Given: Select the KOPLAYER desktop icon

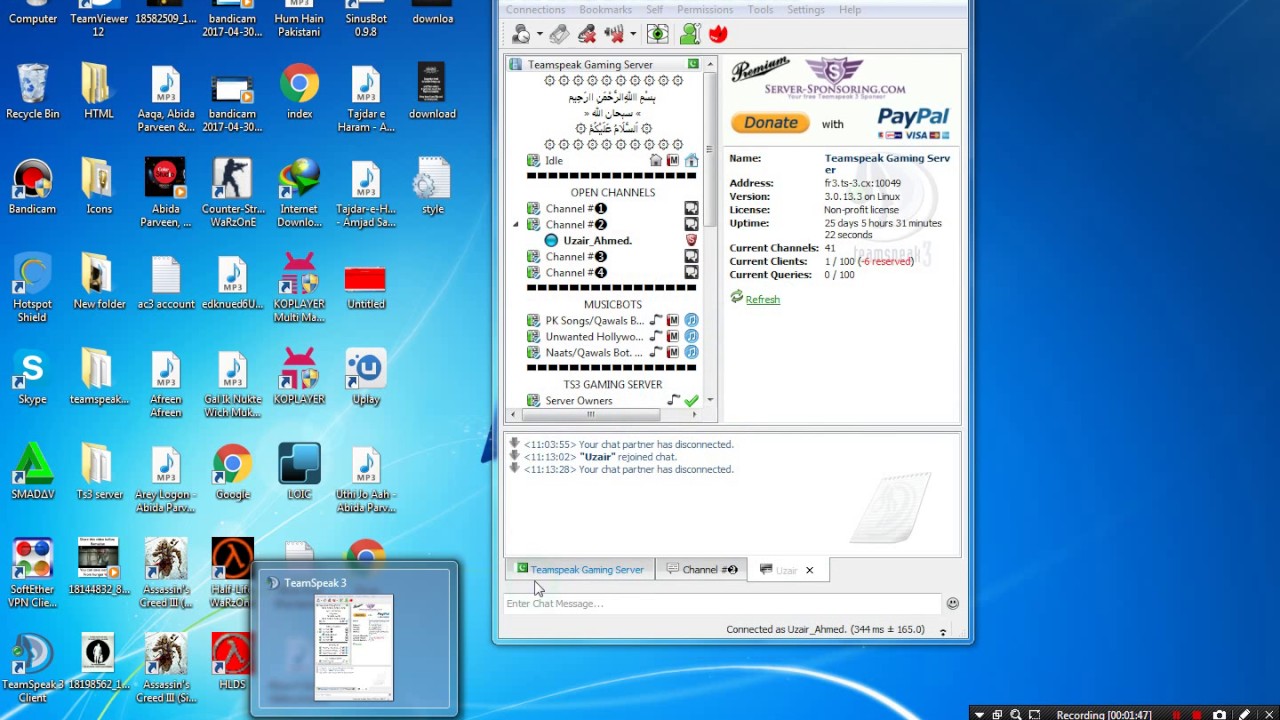Looking at the screenshot, I should point(299,377).
